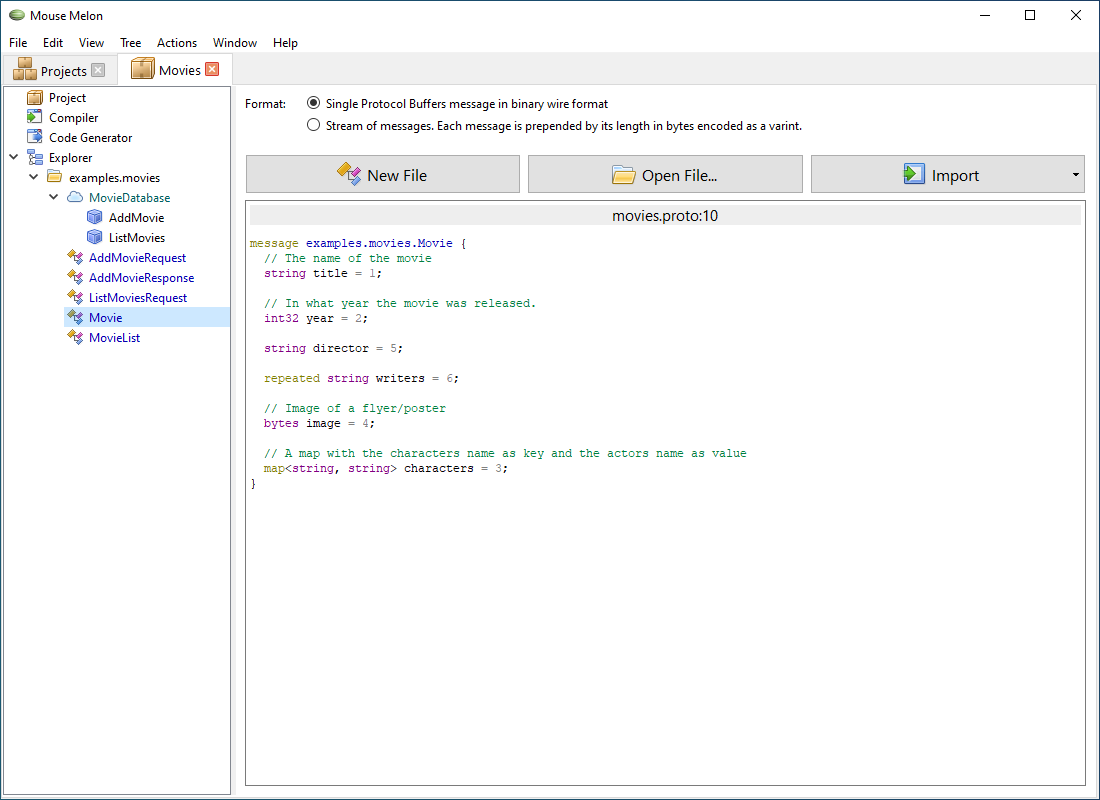The width and height of the screenshot is (1100, 800).
Task: Click the New File button's pencil icon
Action: [x=349, y=174]
